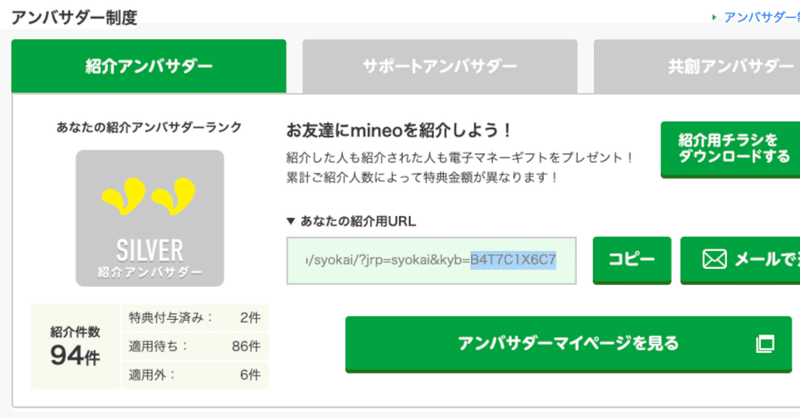Viewport: 800px width, 419px height.
Task: Click the SILVER 紹介アンバサダー rank badge
Action: pyautogui.click(x=150, y=218)
